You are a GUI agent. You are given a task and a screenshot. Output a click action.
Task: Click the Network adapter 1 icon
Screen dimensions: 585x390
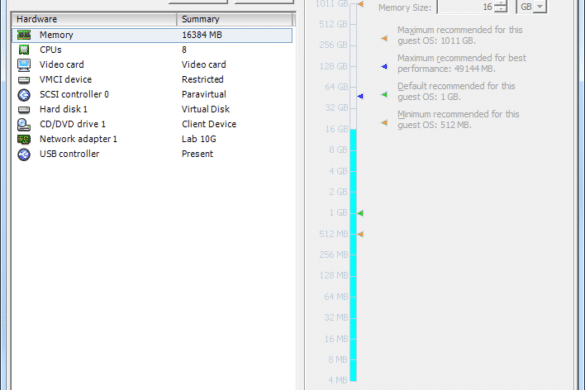24,139
